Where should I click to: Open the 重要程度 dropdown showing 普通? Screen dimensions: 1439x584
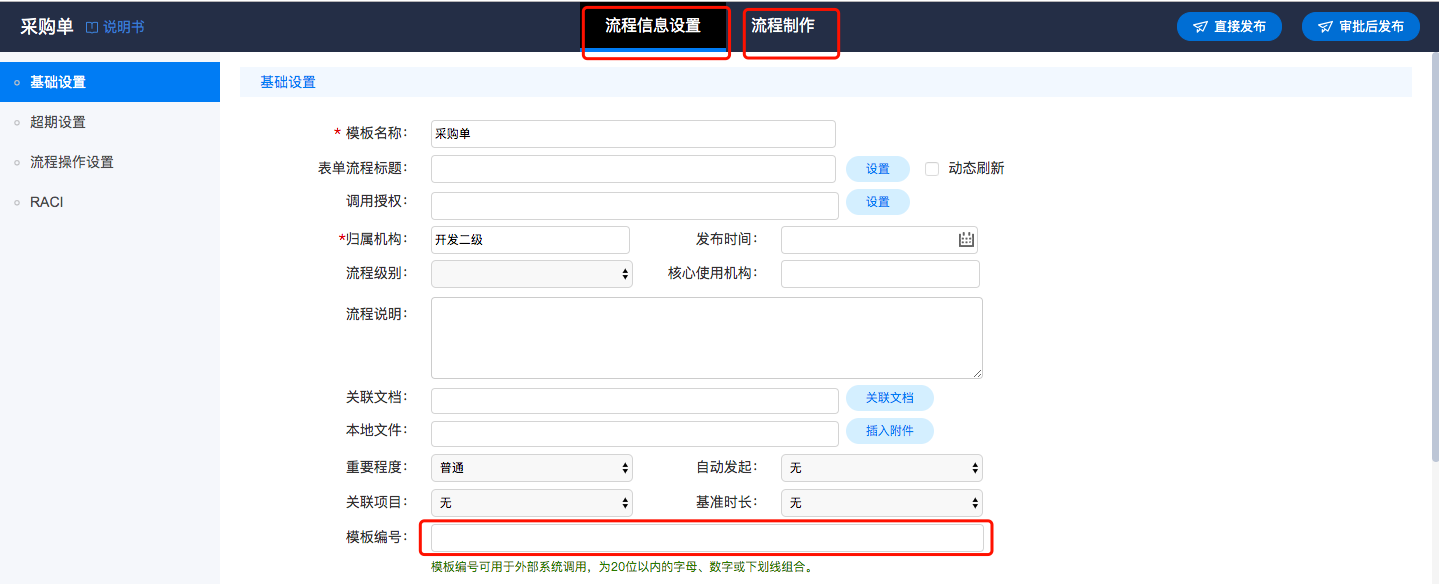[532, 468]
